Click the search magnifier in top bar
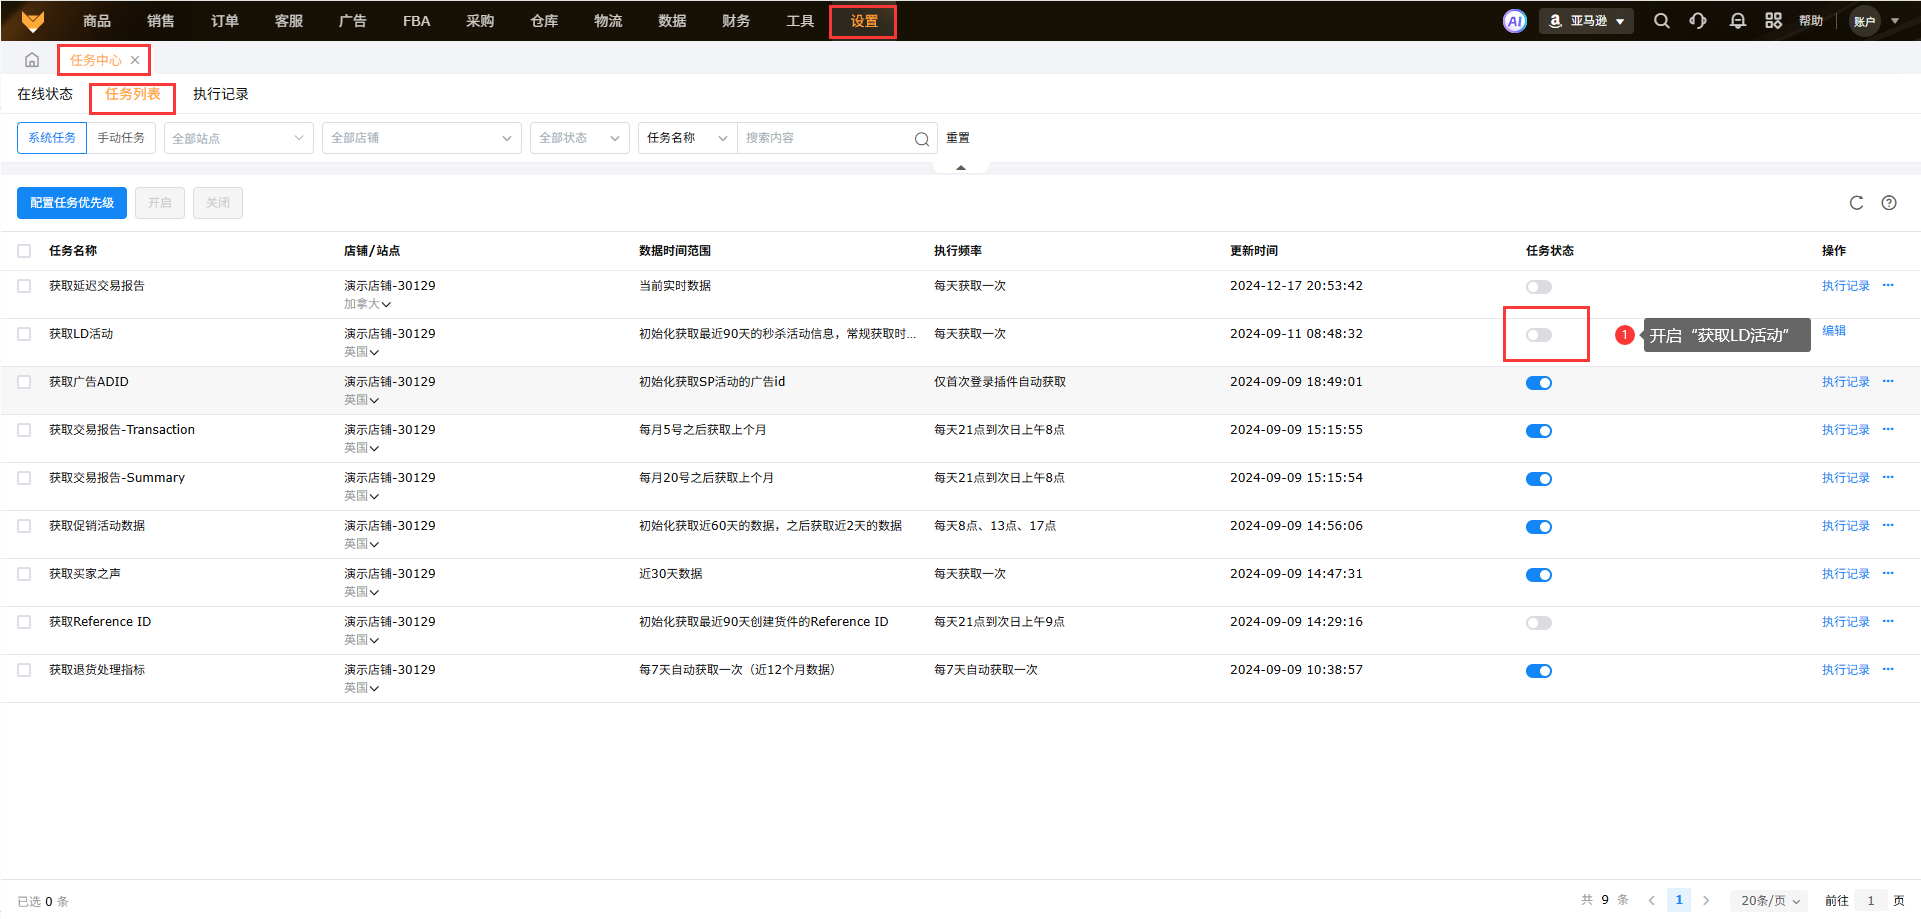The image size is (1921, 919). pos(1661,21)
